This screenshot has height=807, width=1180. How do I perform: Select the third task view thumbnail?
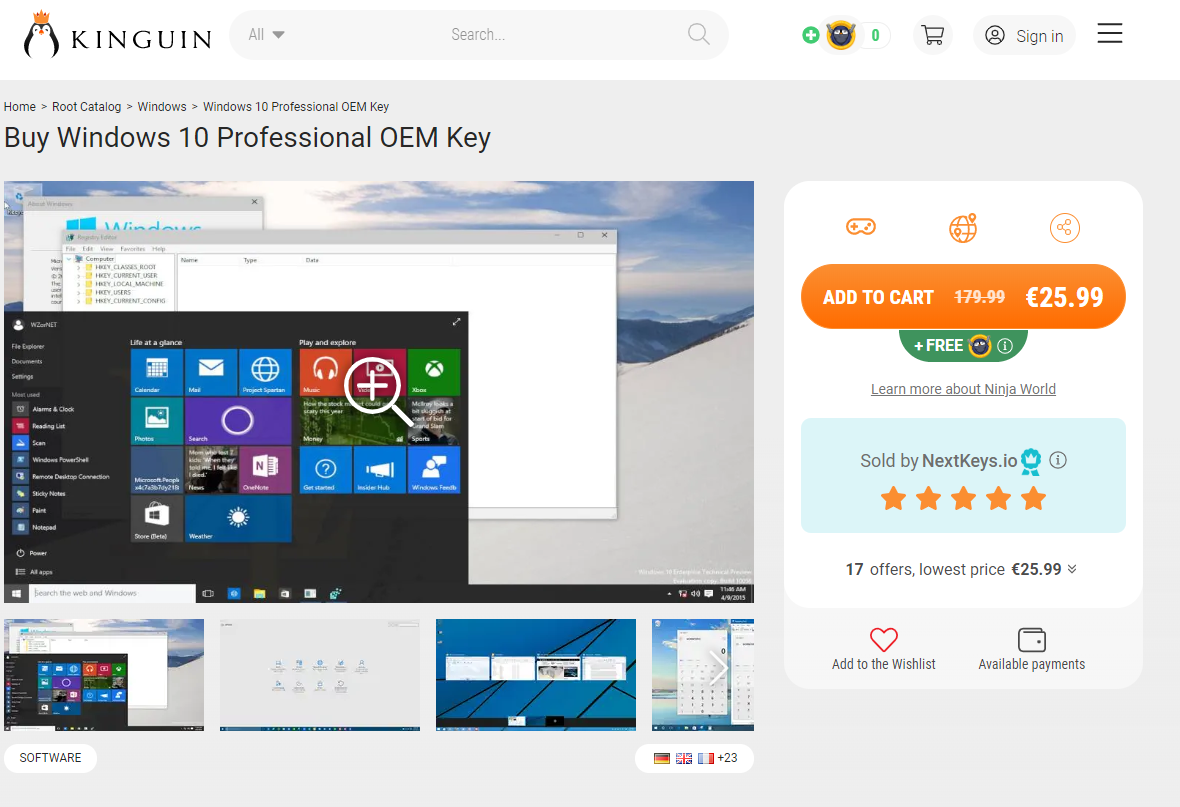tap(536, 675)
